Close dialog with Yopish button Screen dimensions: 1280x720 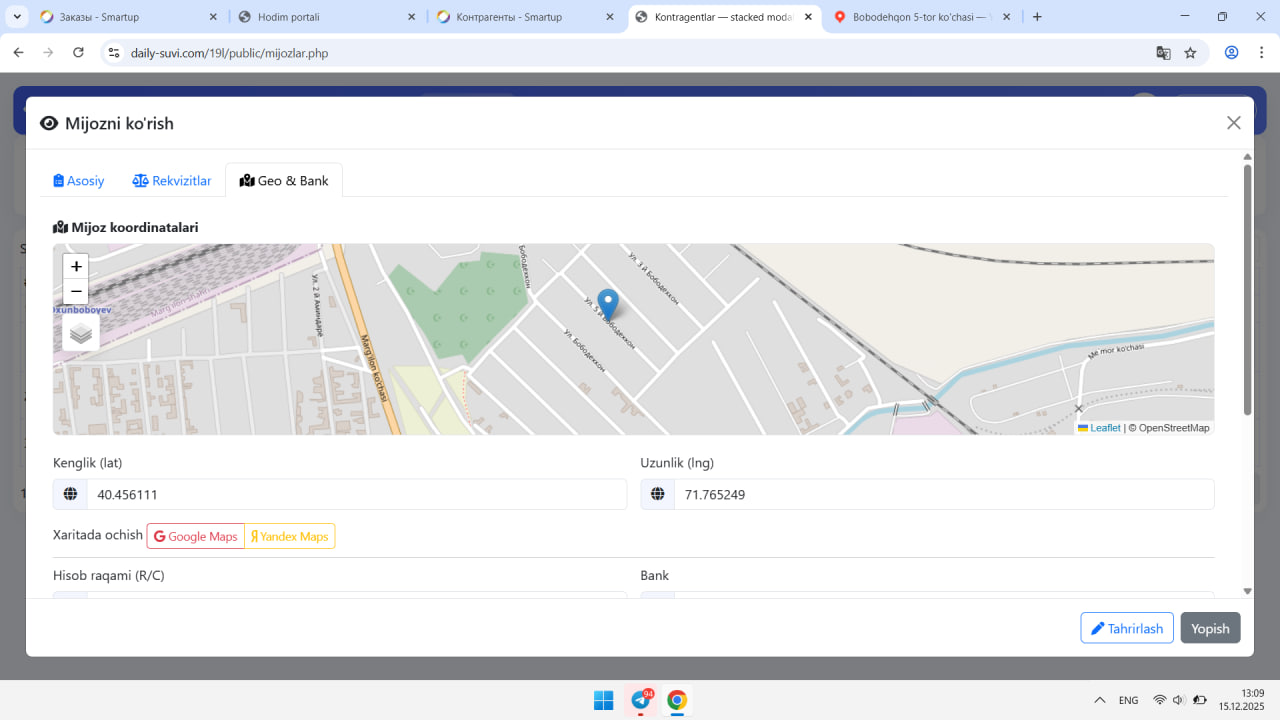click(1210, 628)
